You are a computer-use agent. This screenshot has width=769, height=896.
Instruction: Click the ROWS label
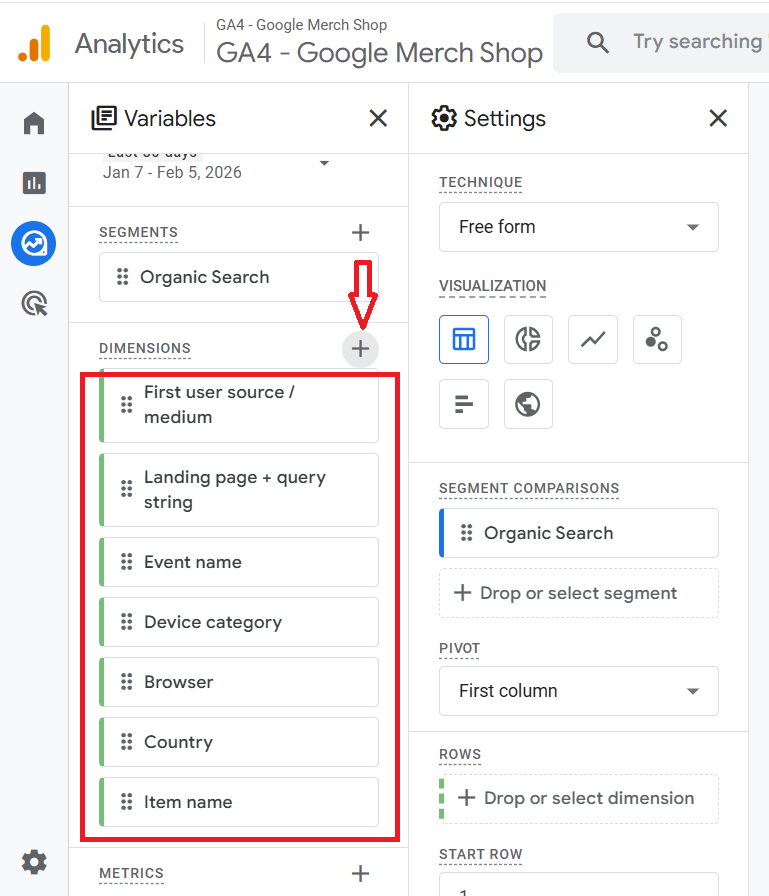(x=460, y=754)
